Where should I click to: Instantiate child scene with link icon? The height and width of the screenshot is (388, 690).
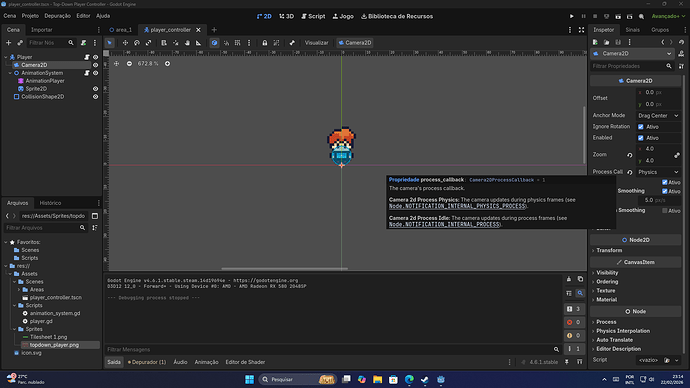point(20,43)
